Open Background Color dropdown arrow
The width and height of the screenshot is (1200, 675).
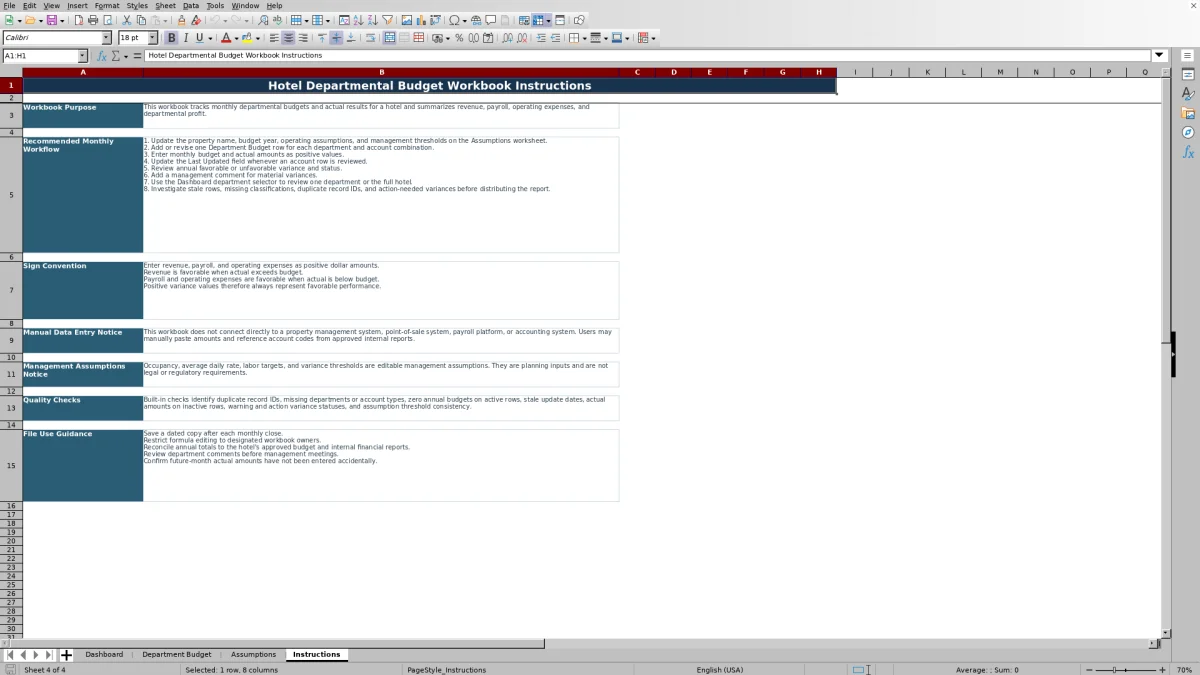coord(259,38)
